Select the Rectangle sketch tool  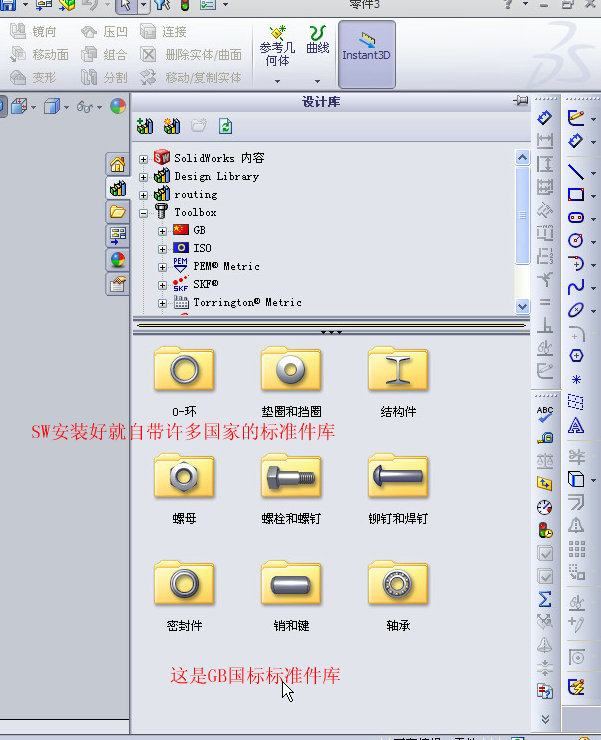tap(576, 194)
